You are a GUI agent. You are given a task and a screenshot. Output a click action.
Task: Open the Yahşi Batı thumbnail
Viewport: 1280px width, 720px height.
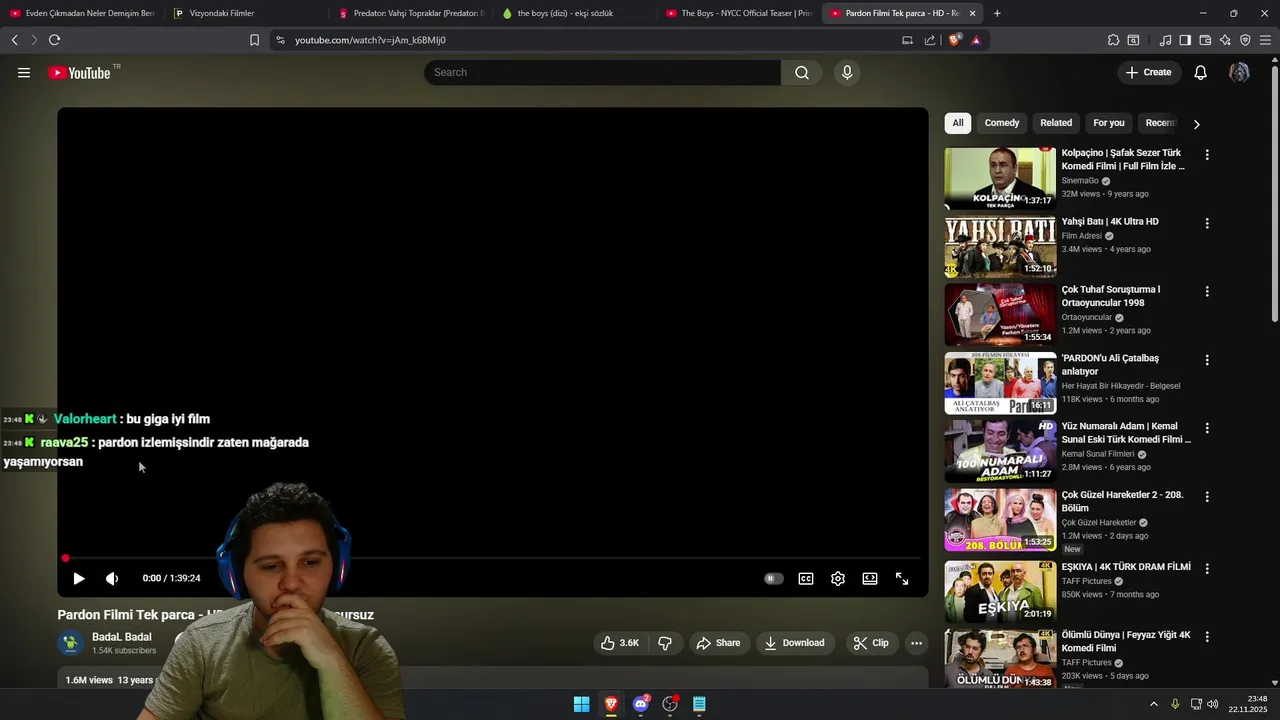coord(1000,247)
